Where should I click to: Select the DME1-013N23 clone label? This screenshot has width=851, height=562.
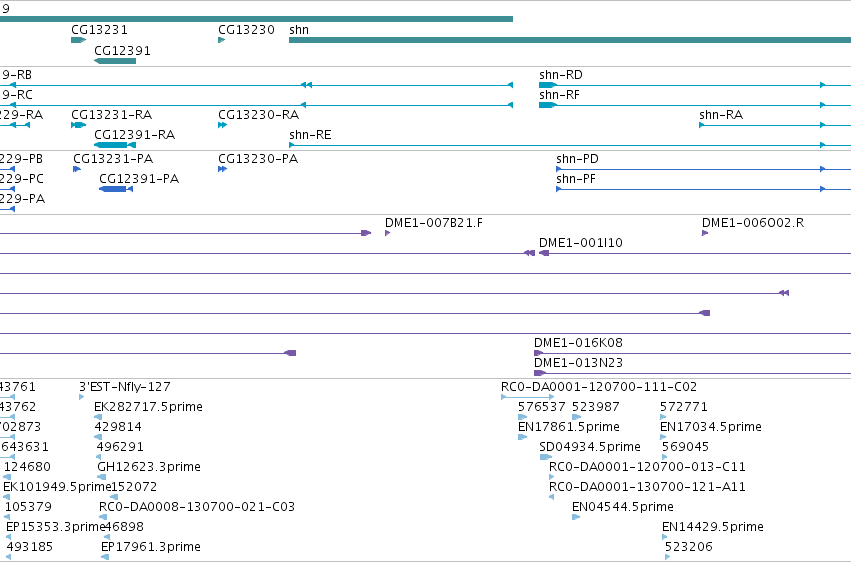[x=579, y=363]
